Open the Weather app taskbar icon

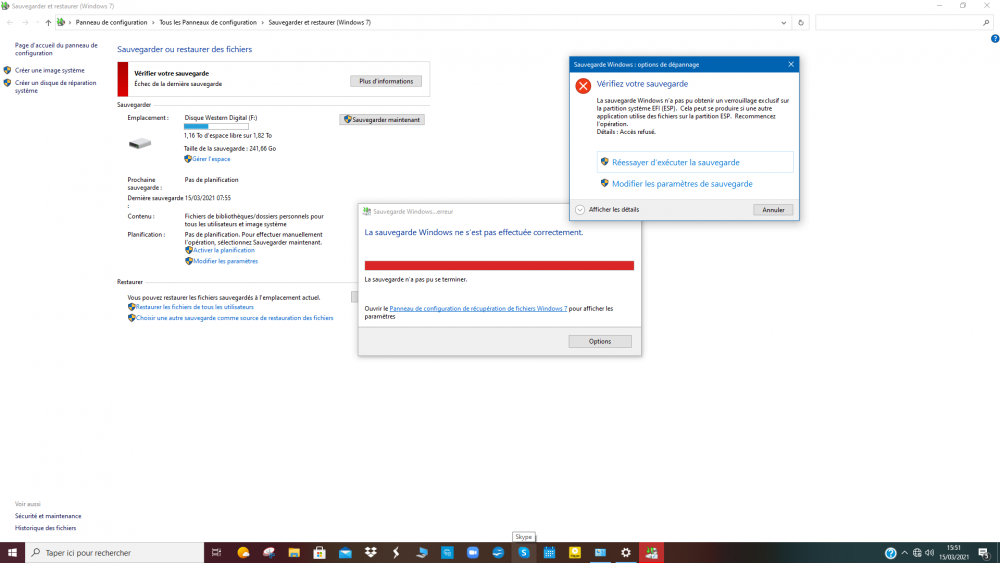tap(243, 553)
